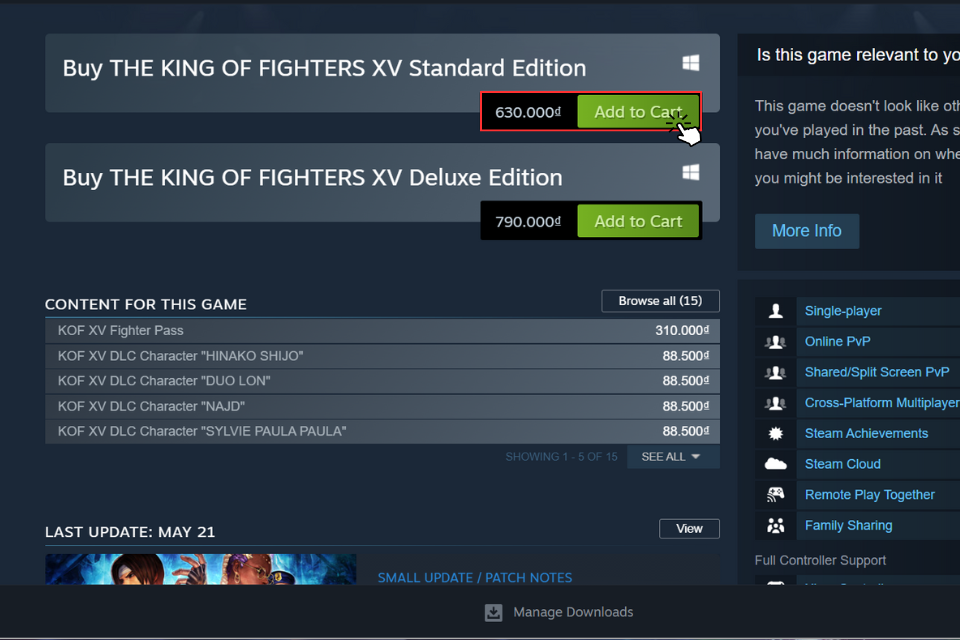Select DLC Character "DUO LON" row
The height and width of the screenshot is (640, 960).
click(x=382, y=381)
